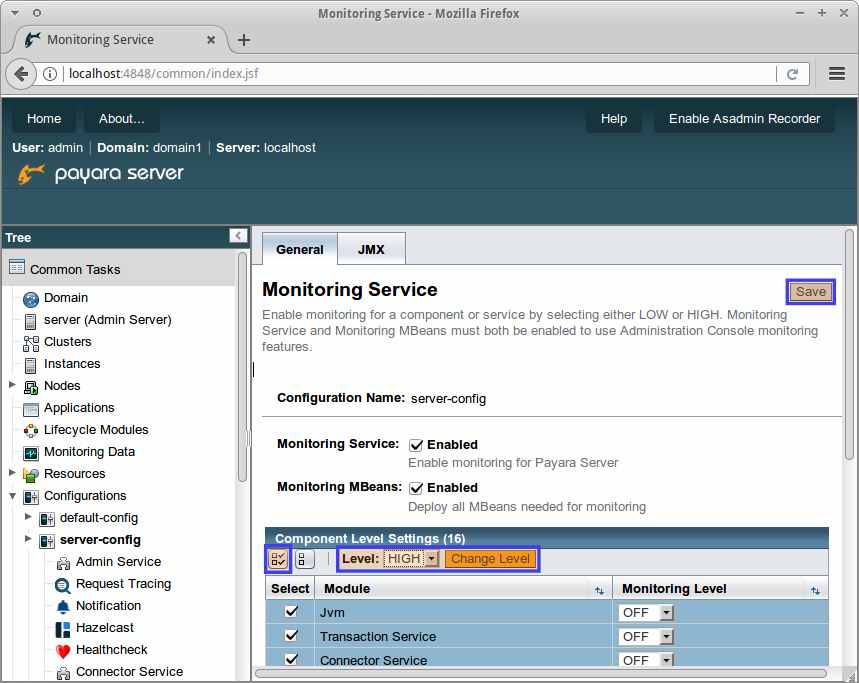Click the Notification bell icon
The image size is (859, 683).
click(x=63, y=607)
